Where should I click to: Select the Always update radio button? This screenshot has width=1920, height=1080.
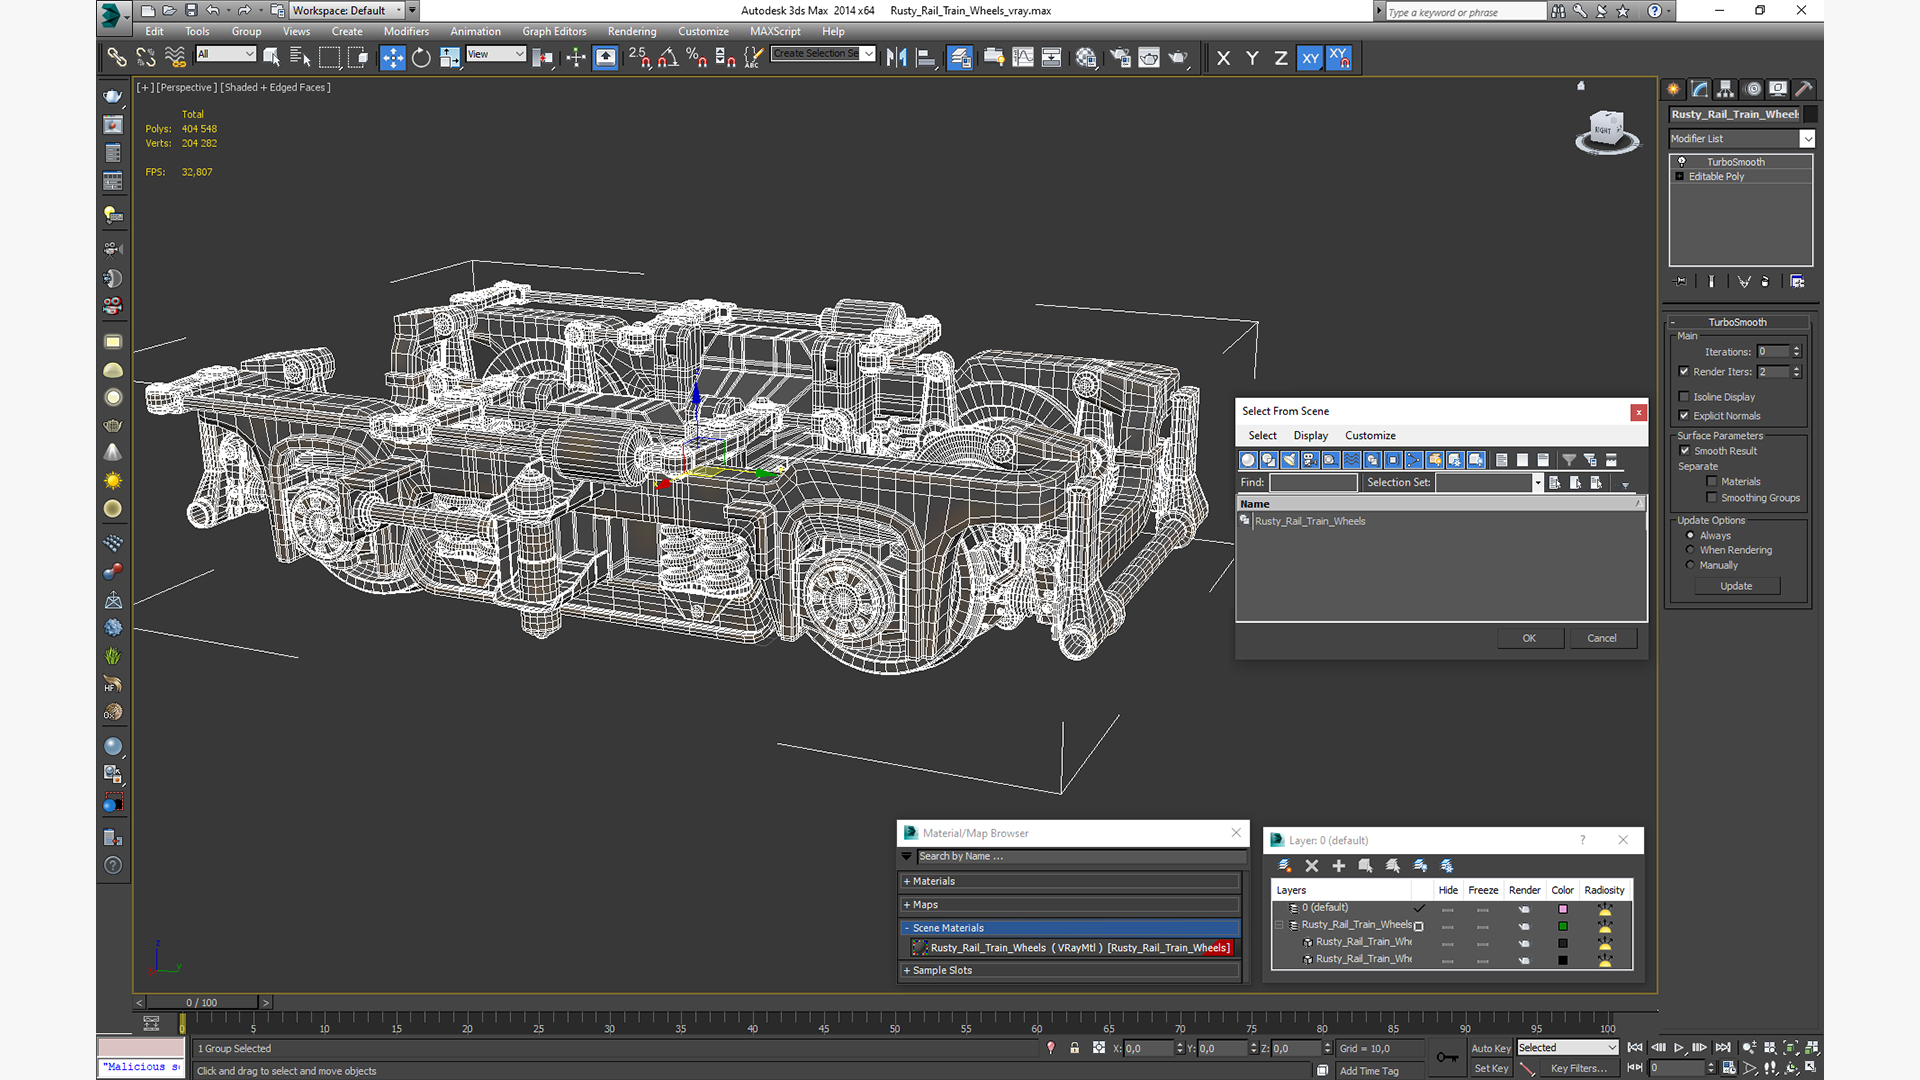coord(1690,536)
